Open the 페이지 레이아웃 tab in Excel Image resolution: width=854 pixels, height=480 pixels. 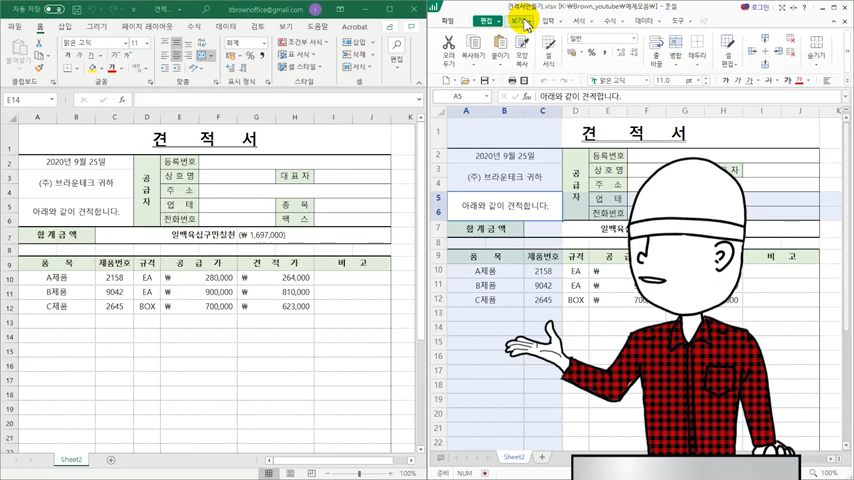(147, 26)
